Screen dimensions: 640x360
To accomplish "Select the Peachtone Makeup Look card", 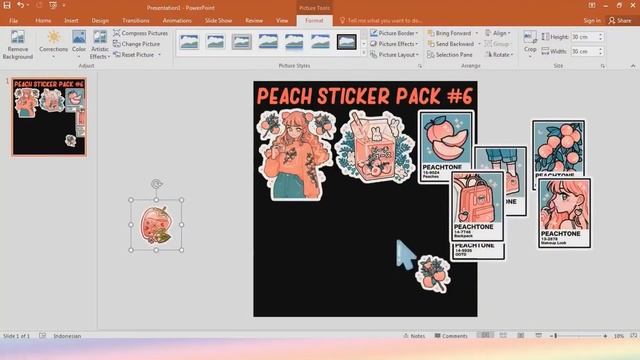I will [x=564, y=213].
